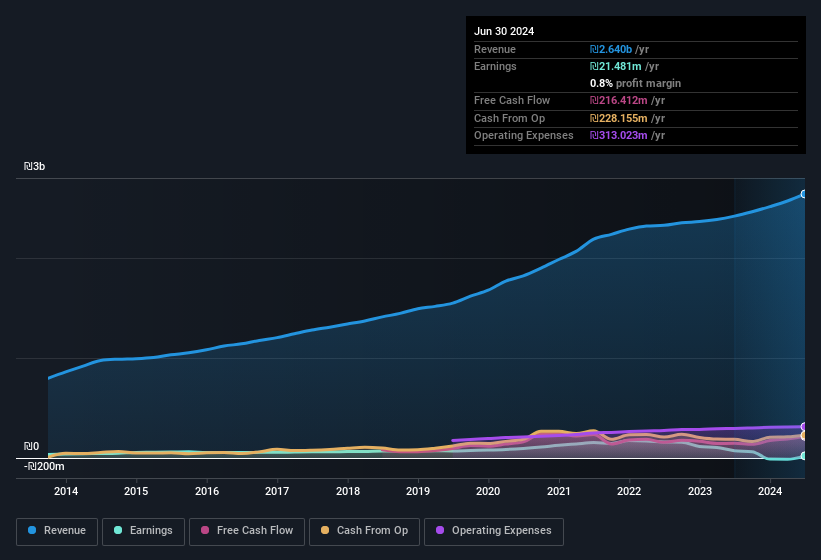The width and height of the screenshot is (821, 560).
Task: Click the 2015 x-axis label
Action: [x=136, y=491]
